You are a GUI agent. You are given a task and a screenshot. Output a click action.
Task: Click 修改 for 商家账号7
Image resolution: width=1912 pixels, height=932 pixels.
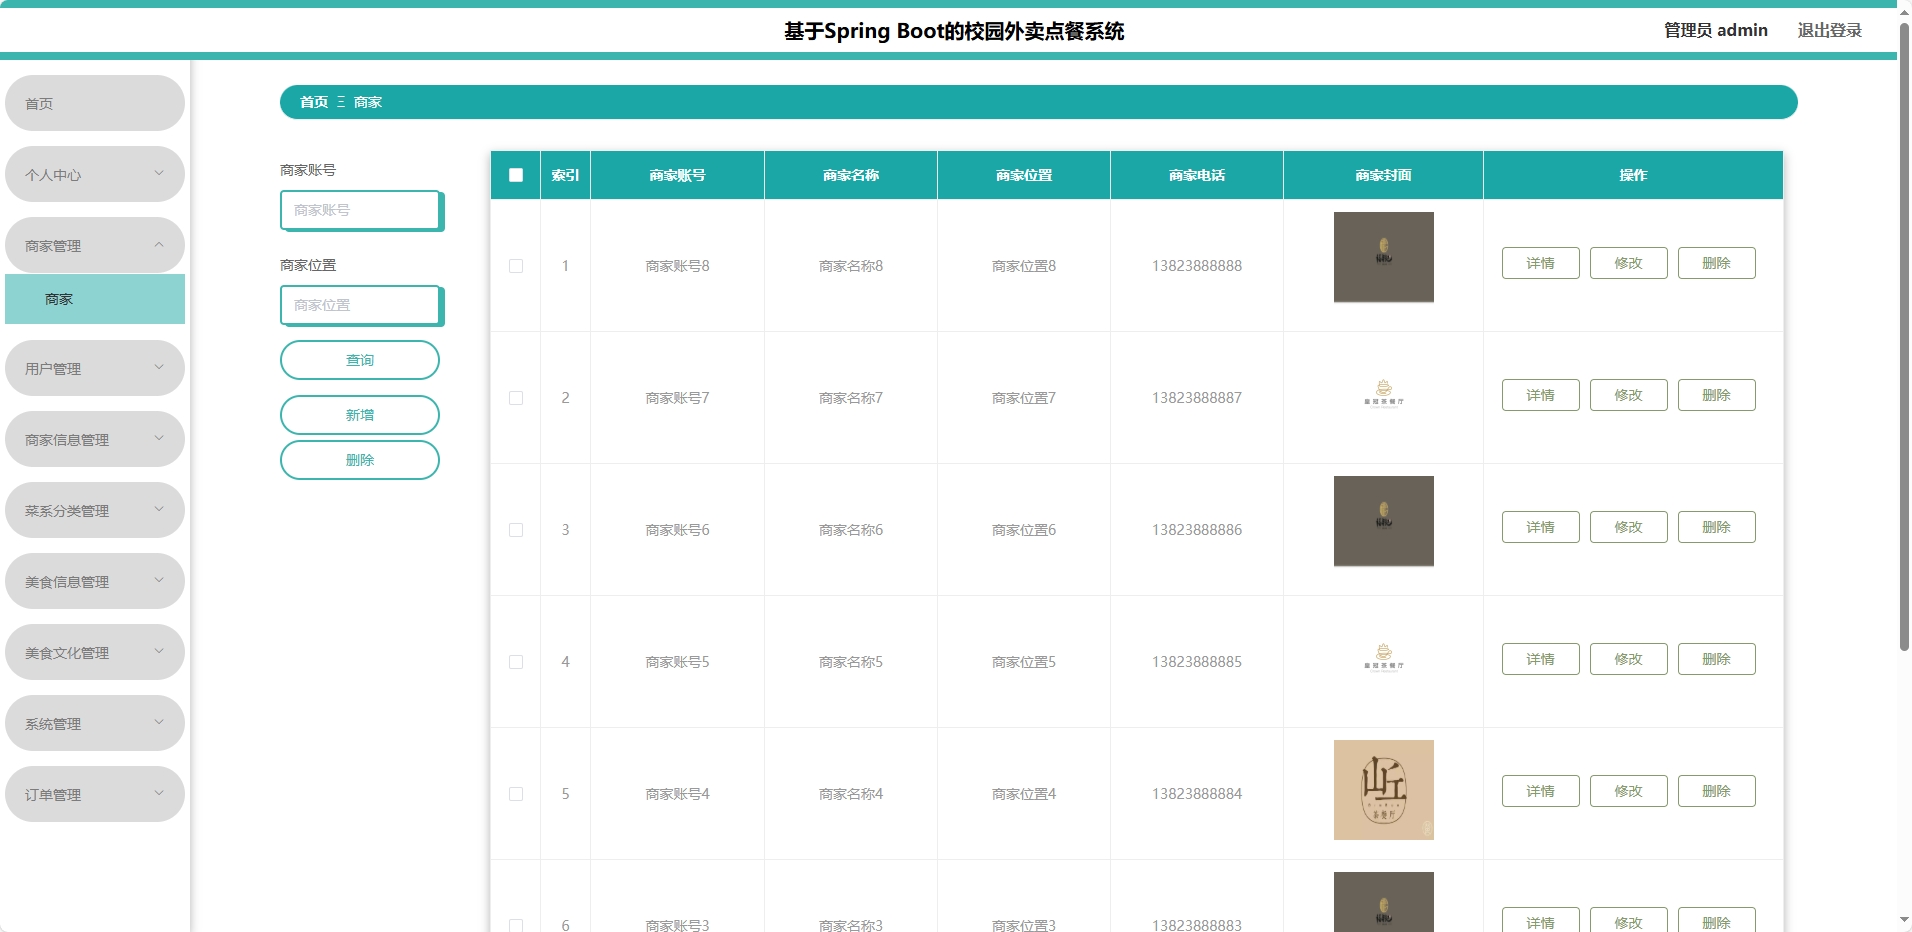(1629, 395)
